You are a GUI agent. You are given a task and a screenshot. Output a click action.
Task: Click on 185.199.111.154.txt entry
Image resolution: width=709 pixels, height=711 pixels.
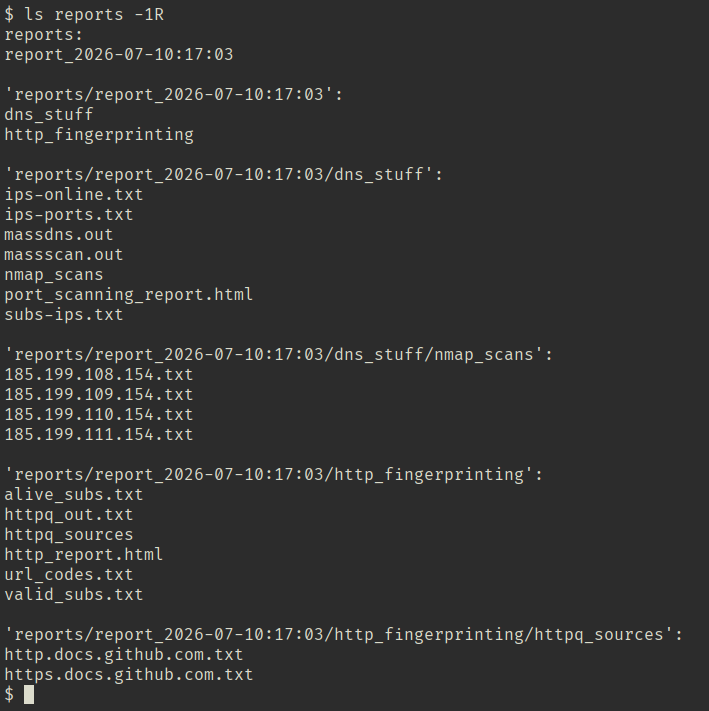click(99, 434)
